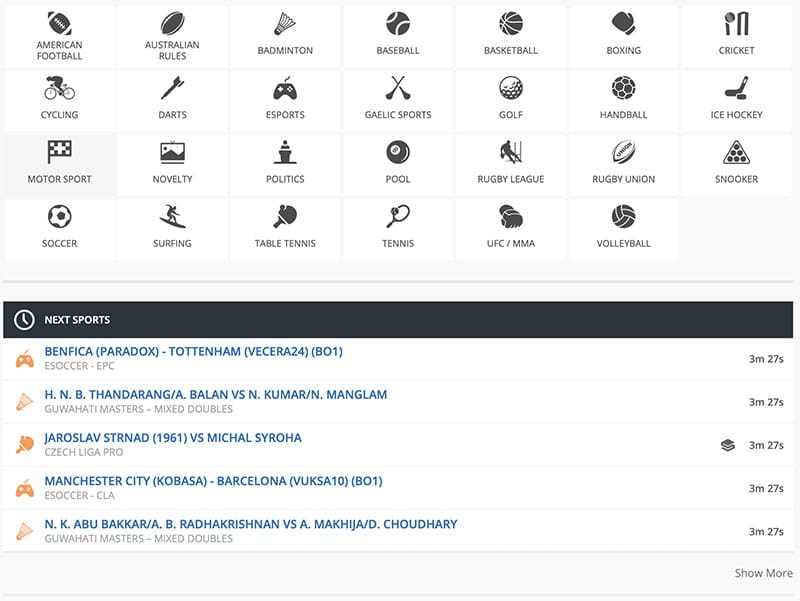Image resolution: width=800 pixels, height=601 pixels.
Task: Open Jaroslav Strnad vs Michal Syroha match
Action: pyautogui.click(x=173, y=438)
